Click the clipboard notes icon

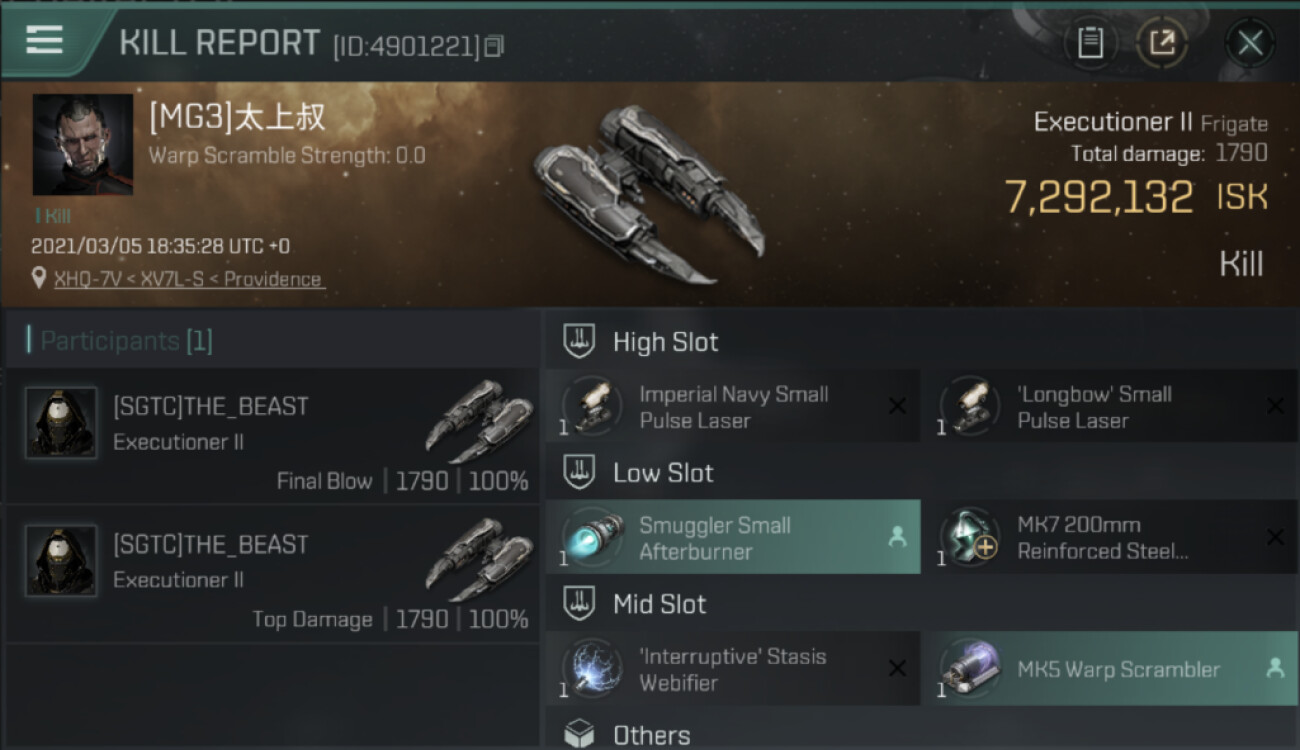point(1090,42)
